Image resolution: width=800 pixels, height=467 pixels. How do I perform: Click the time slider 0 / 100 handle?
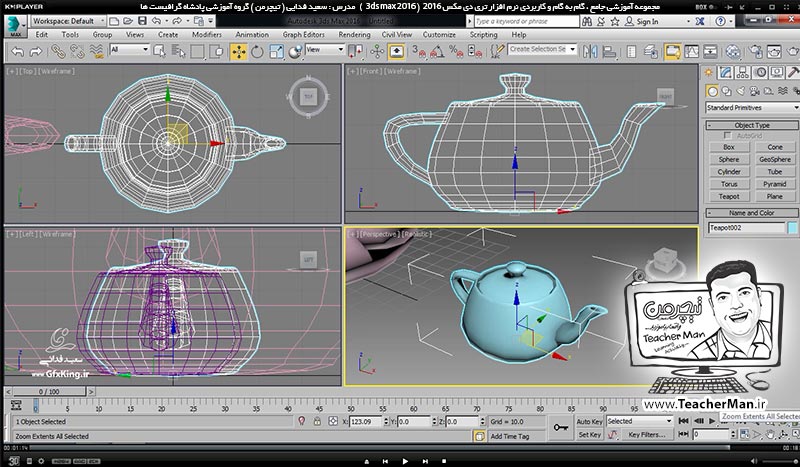coord(49,391)
